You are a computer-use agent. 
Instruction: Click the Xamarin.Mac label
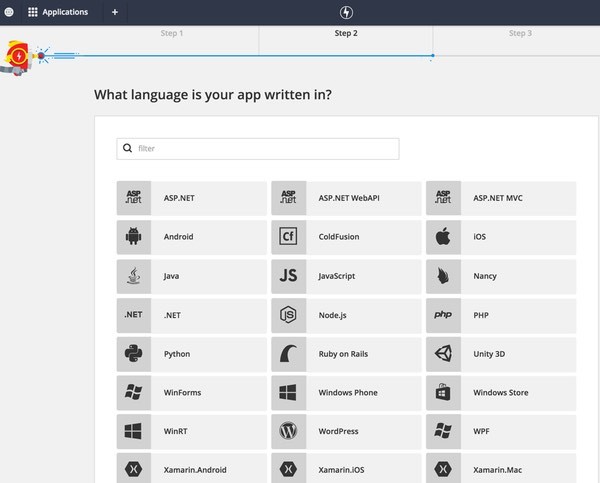coord(497,470)
